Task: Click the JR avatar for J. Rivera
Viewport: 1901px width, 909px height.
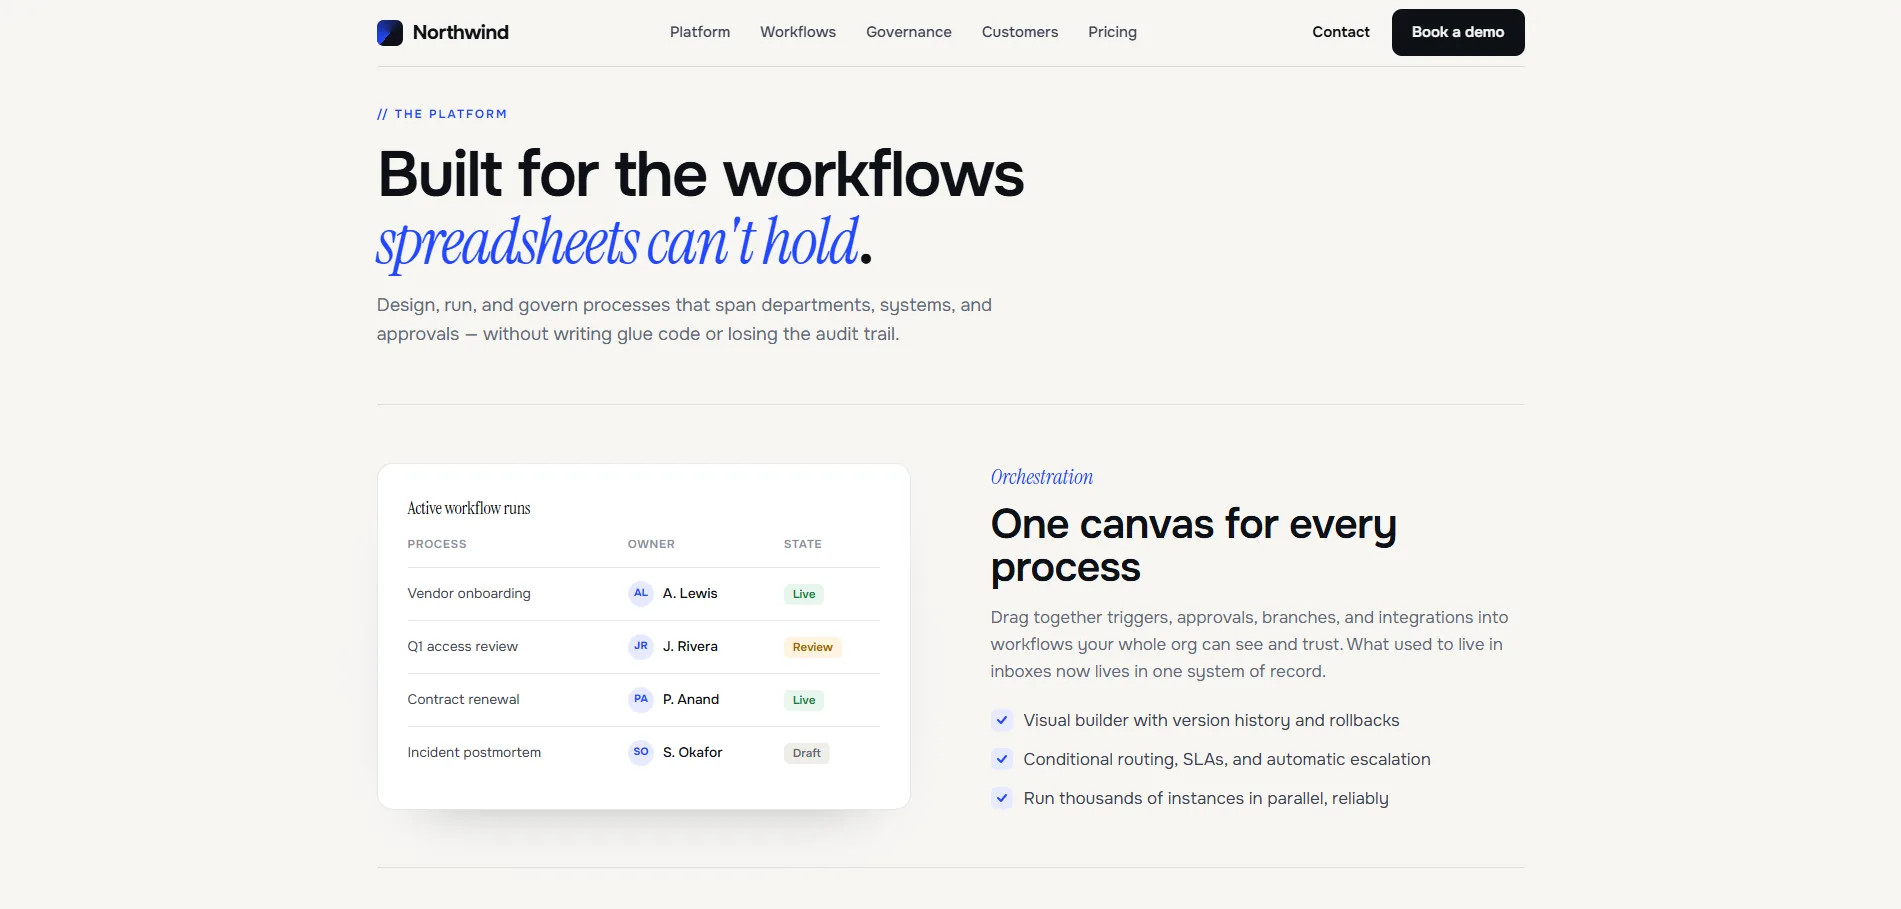Action: click(x=641, y=647)
